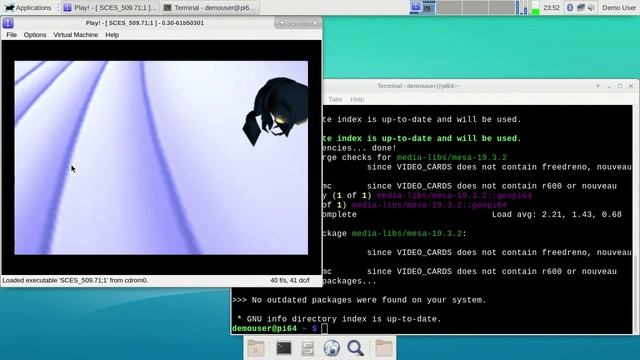640x360 pixels.
Task: Click the network traffic monitor bars
Action: coord(522,7)
